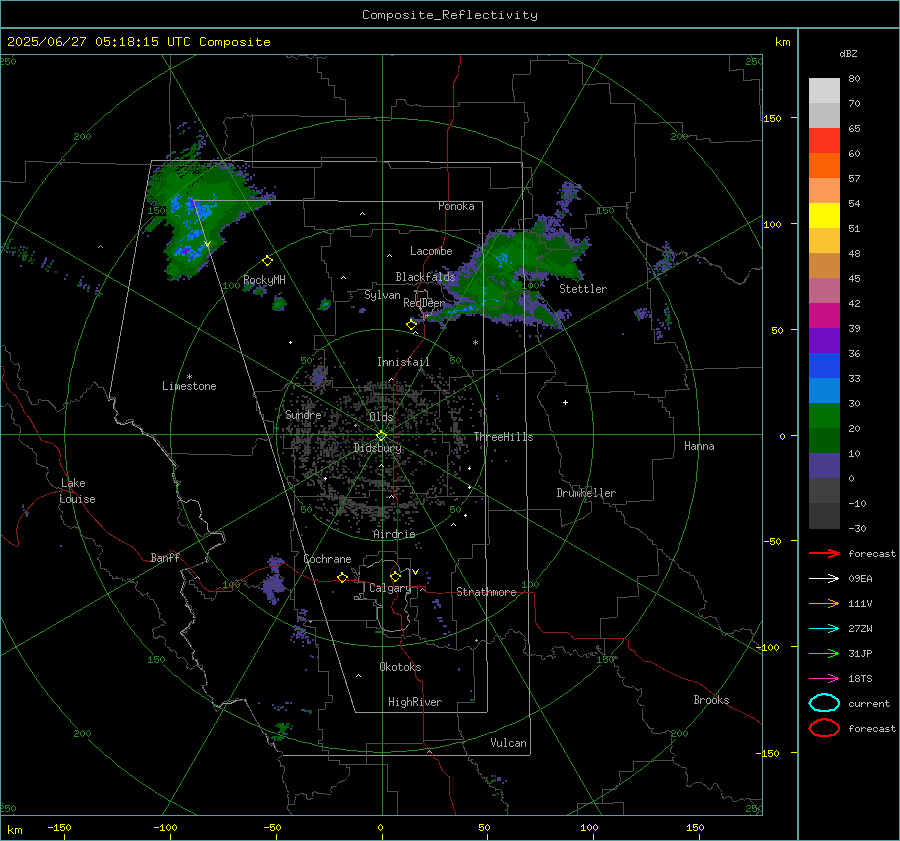The image size is (900, 841).
Task: Click the yellow diamond marker above Calgary
Action: [395, 576]
